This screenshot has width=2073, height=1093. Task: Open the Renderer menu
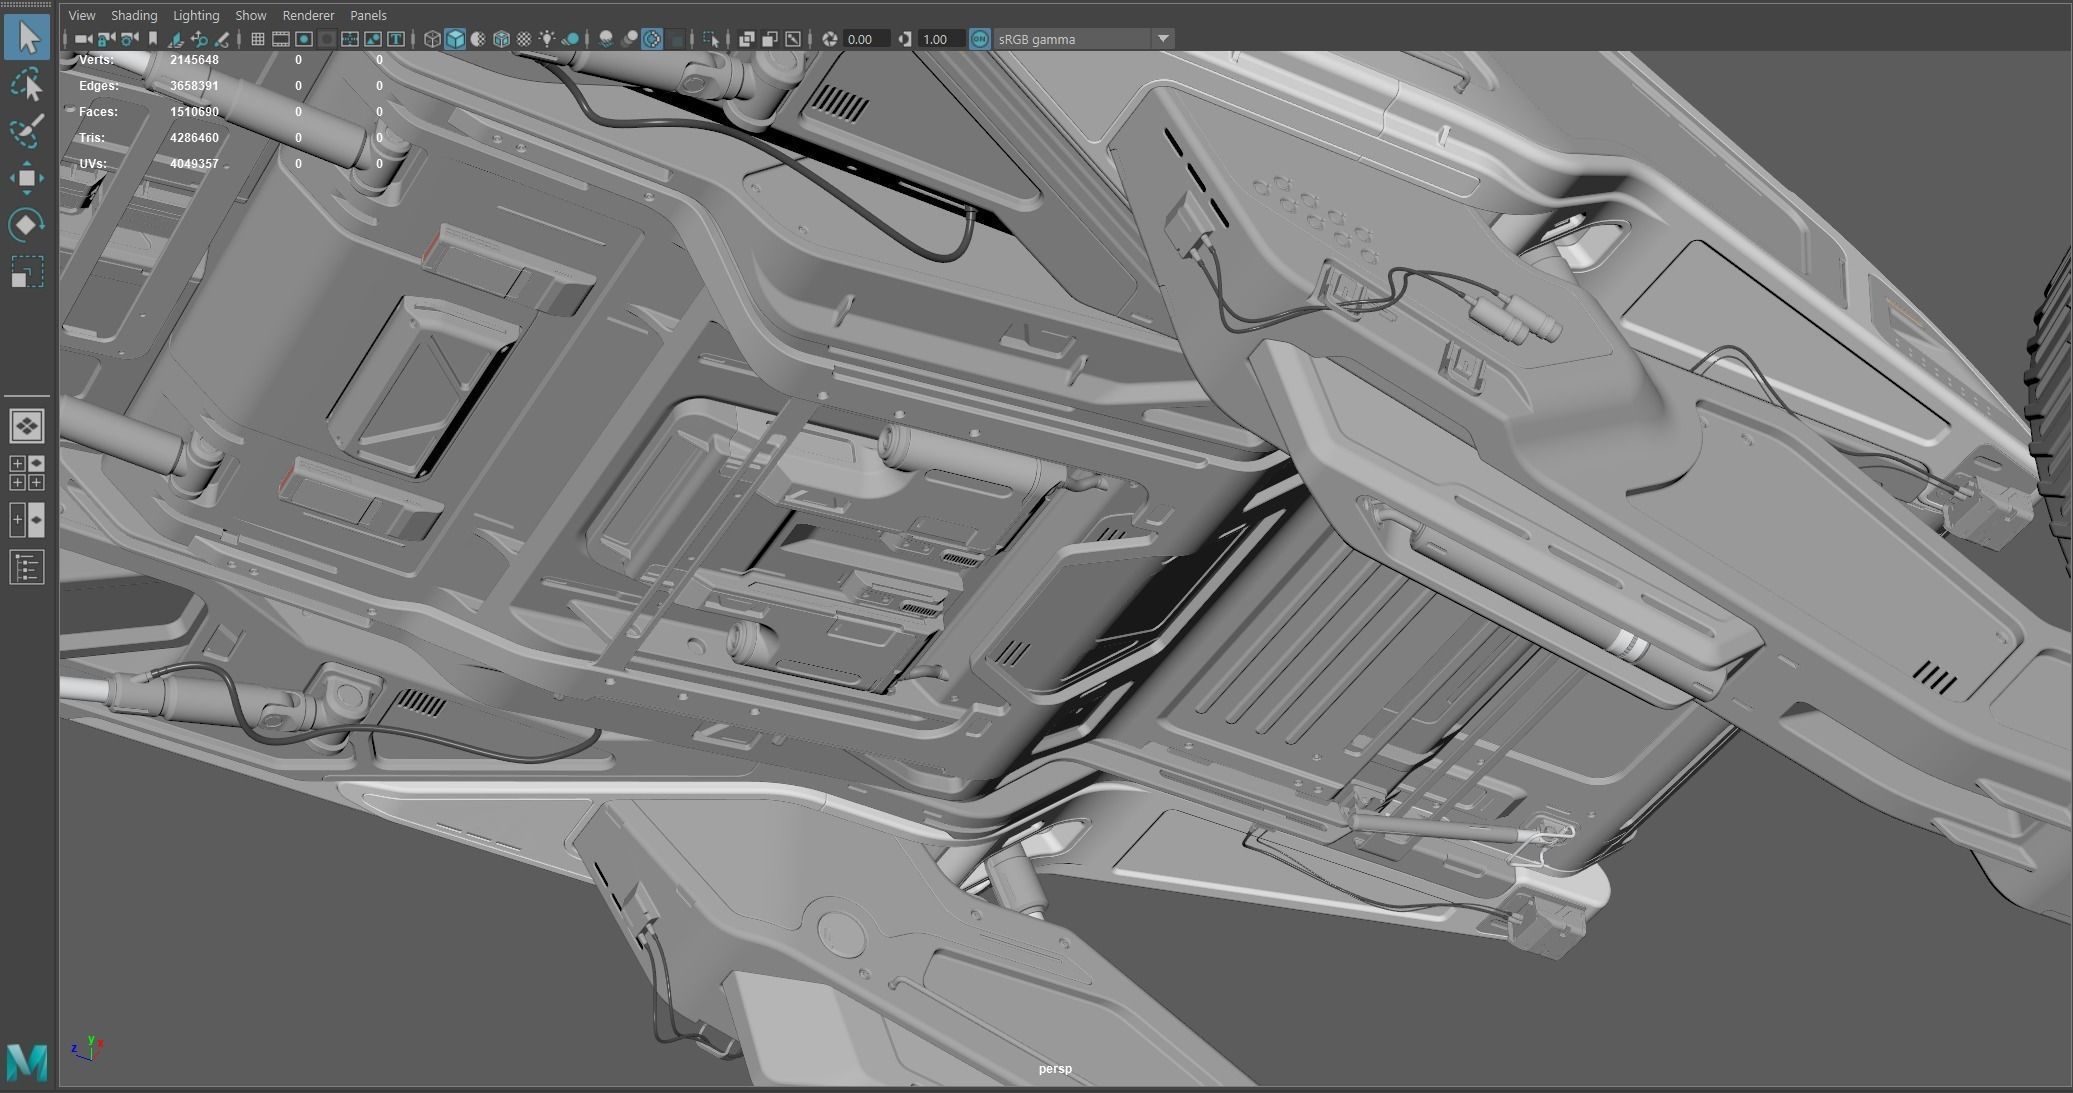click(308, 15)
